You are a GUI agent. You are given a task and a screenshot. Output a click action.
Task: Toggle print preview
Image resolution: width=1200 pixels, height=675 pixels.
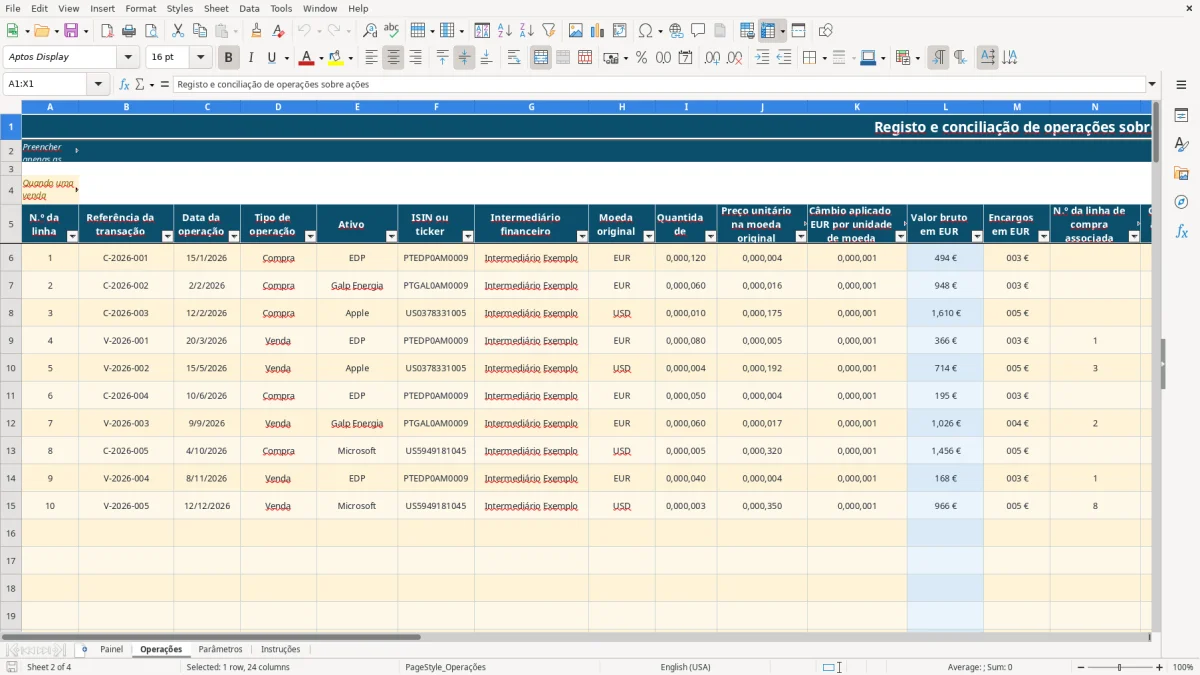[151, 31]
